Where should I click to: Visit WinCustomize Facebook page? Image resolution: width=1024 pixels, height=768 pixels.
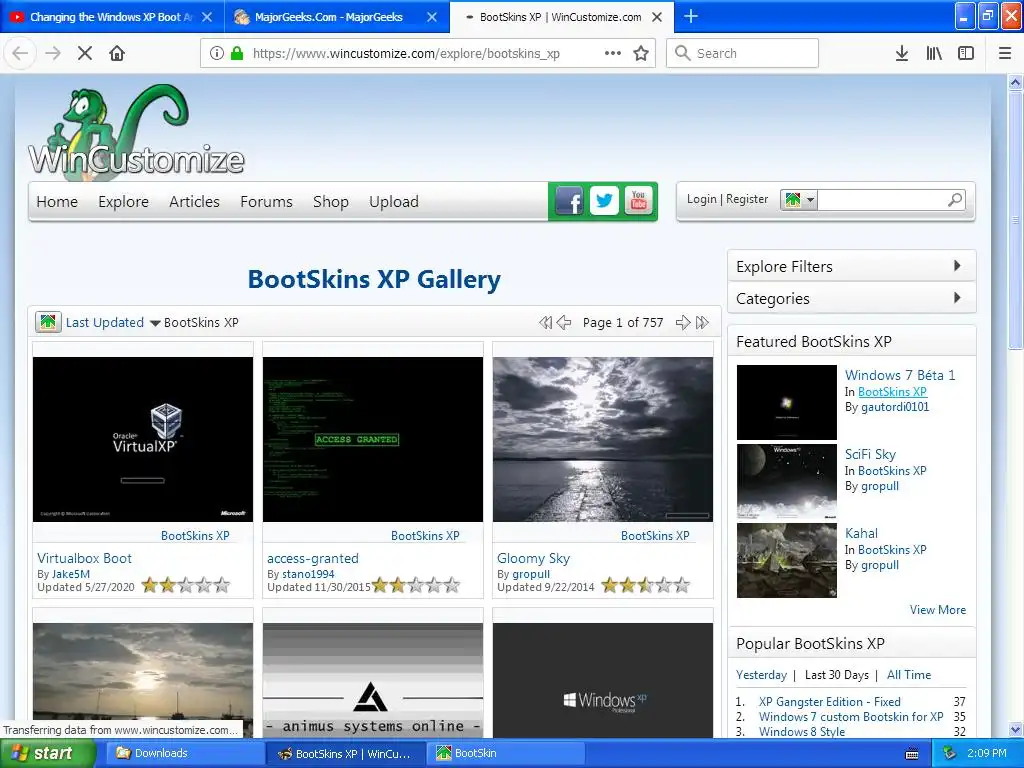pyautogui.click(x=569, y=201)
